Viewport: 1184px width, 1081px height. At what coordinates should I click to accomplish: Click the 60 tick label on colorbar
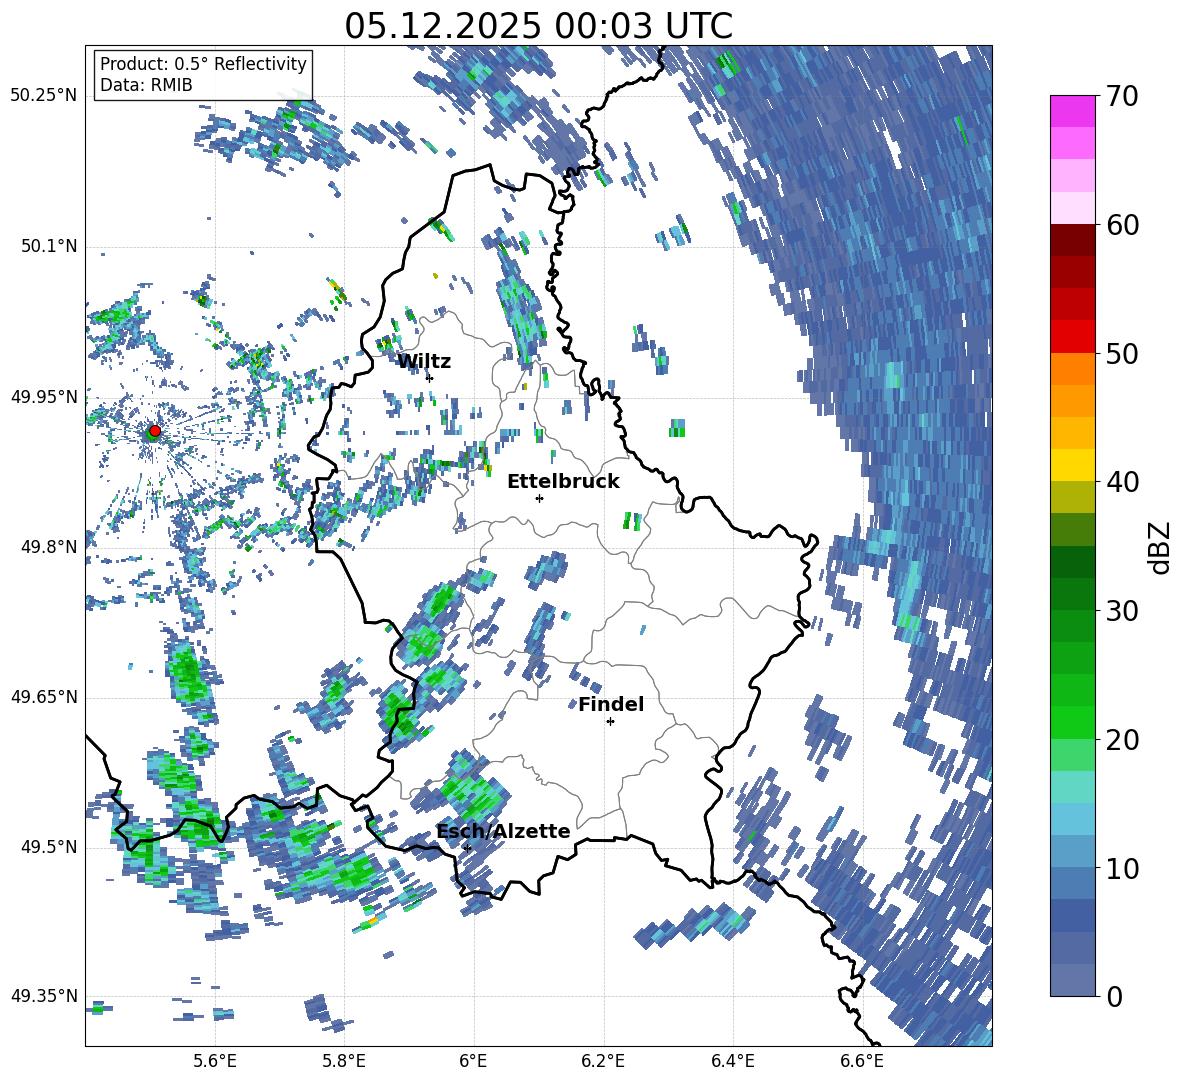pyautogui.click(x=1122, y=225)
